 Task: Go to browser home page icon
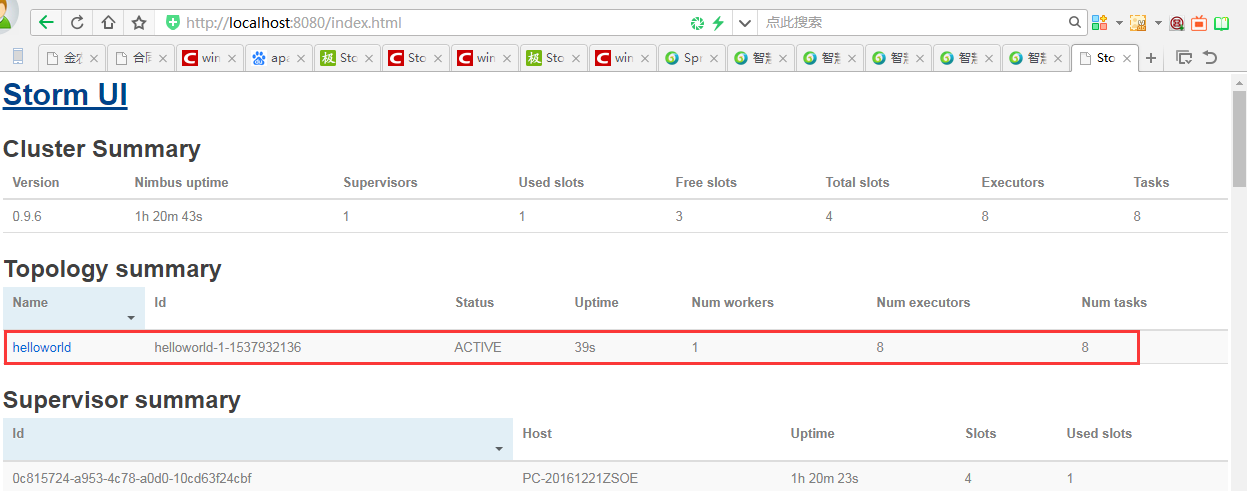point(108,22)
